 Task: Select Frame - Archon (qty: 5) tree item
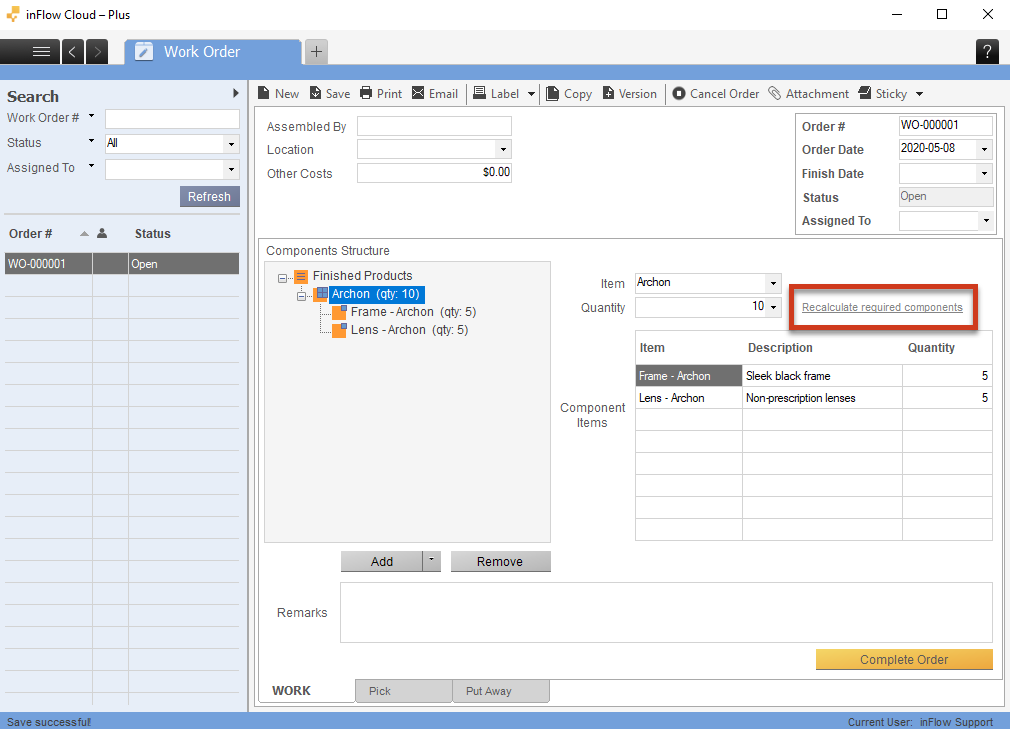413,312
